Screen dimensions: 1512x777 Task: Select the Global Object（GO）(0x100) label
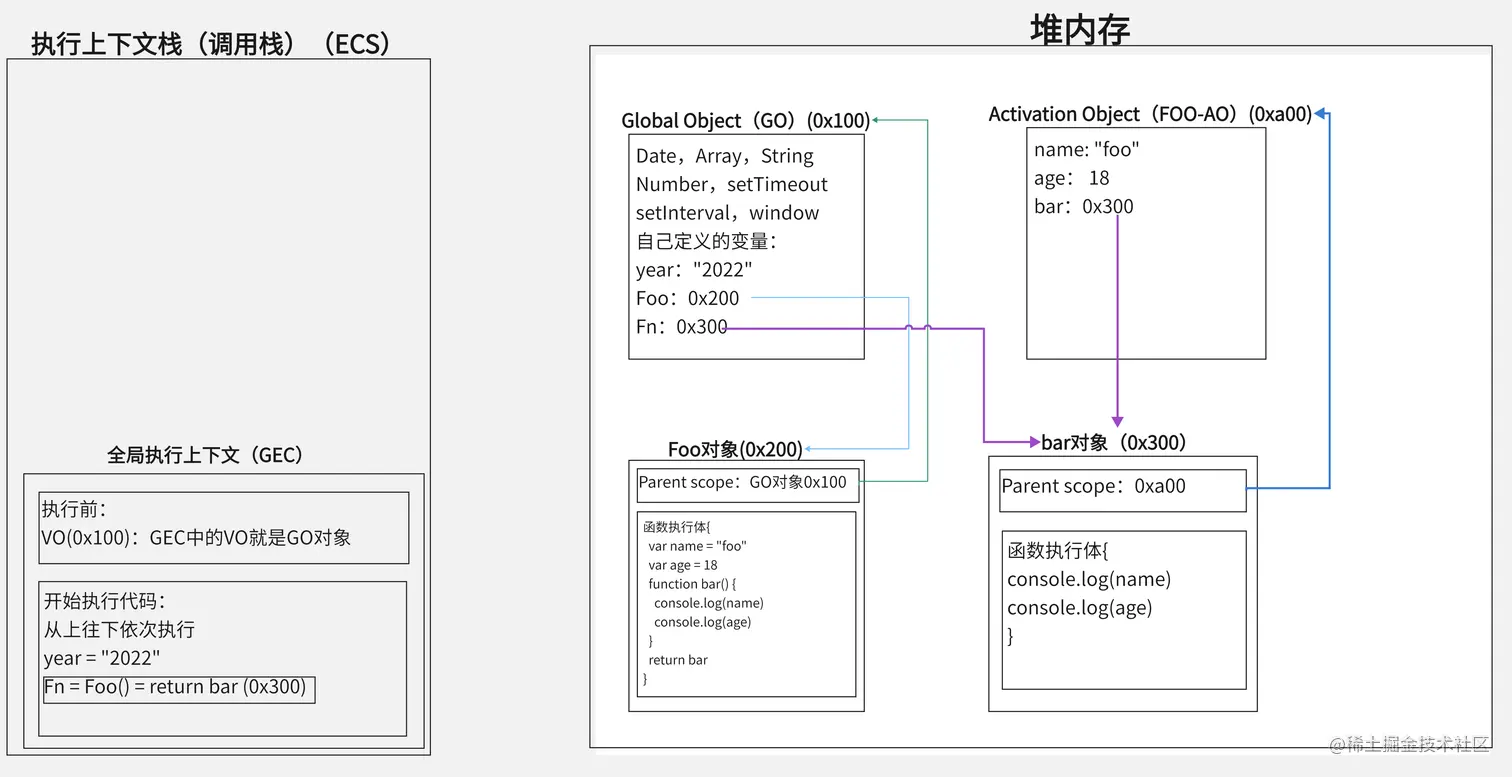pos(745,120)
